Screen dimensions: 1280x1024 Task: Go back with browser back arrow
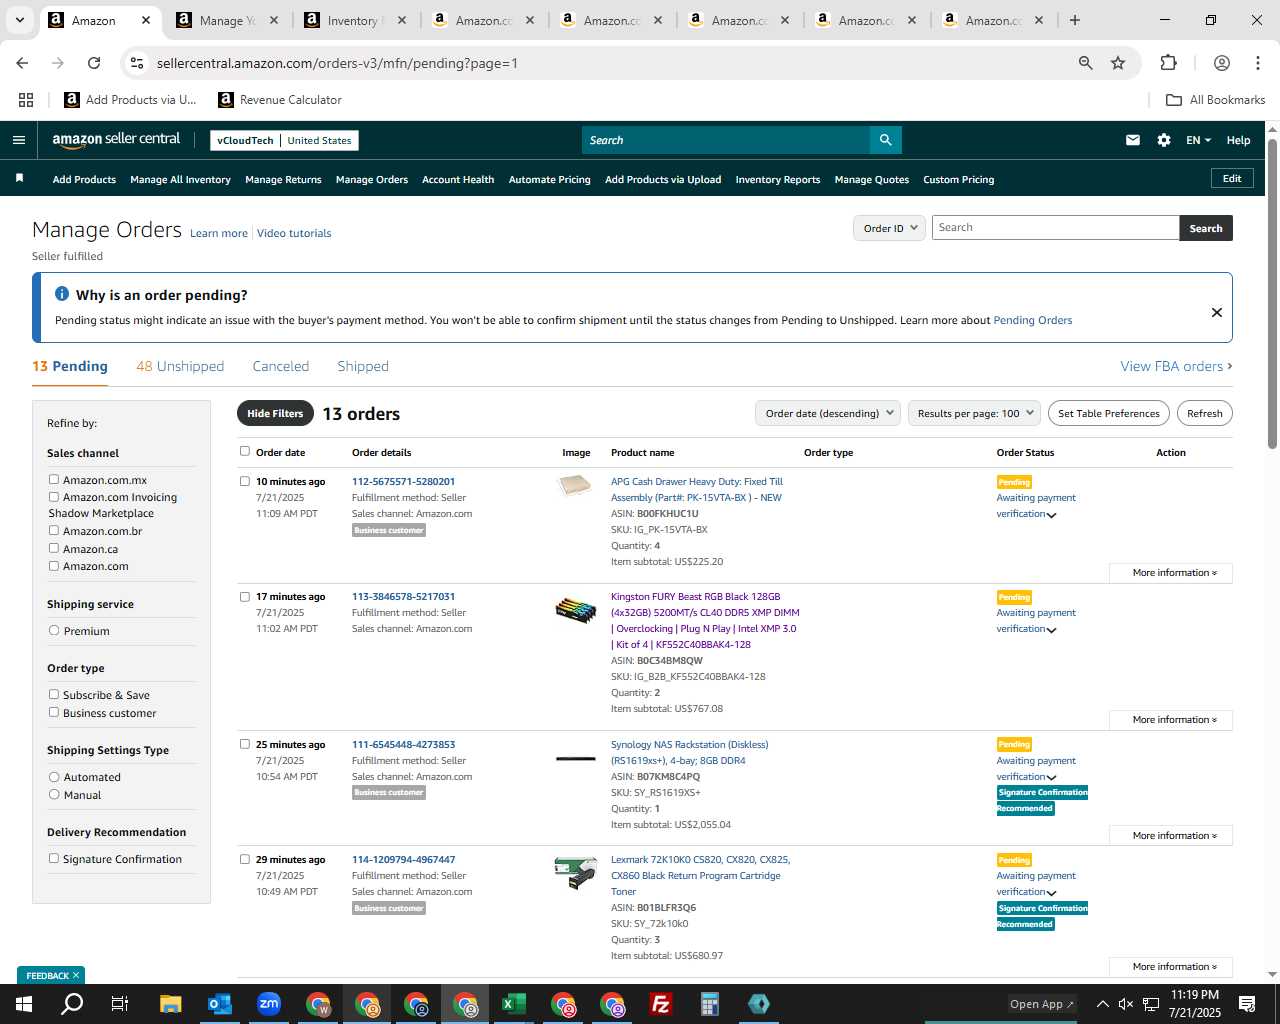(22, 63)
